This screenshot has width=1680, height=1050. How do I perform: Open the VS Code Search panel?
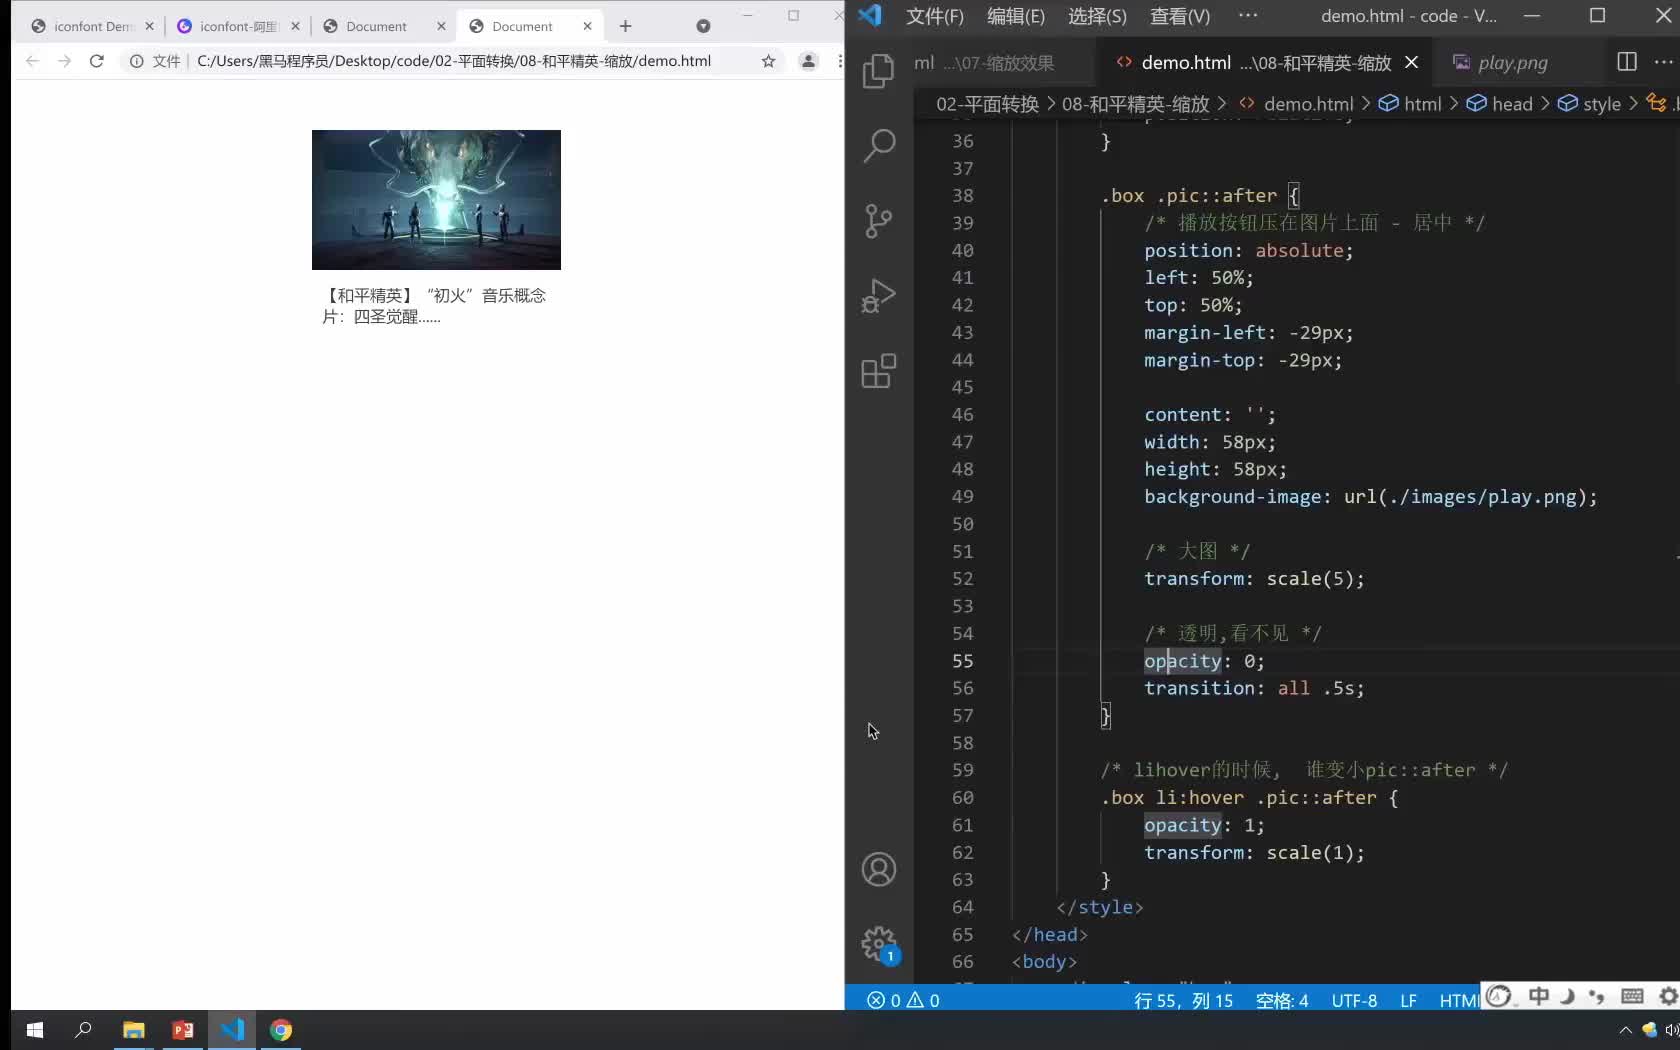[878, 146]
